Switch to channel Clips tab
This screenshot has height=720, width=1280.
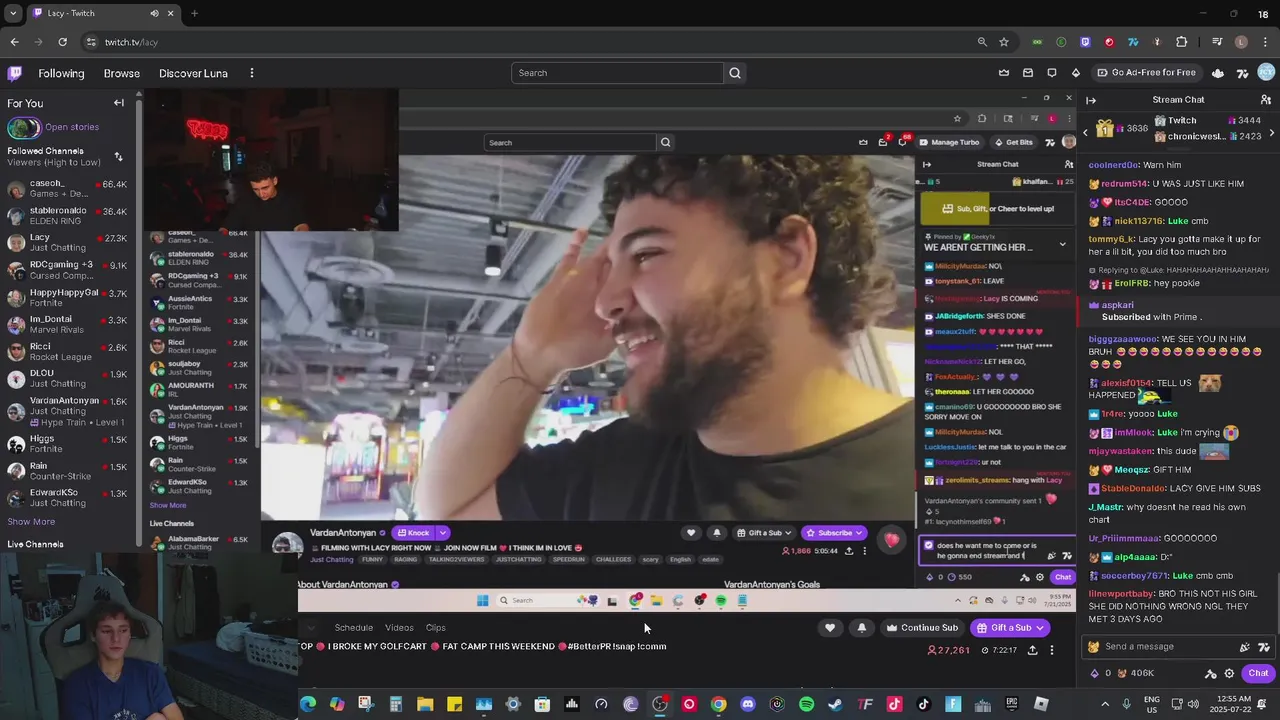(x=435, y=628)
